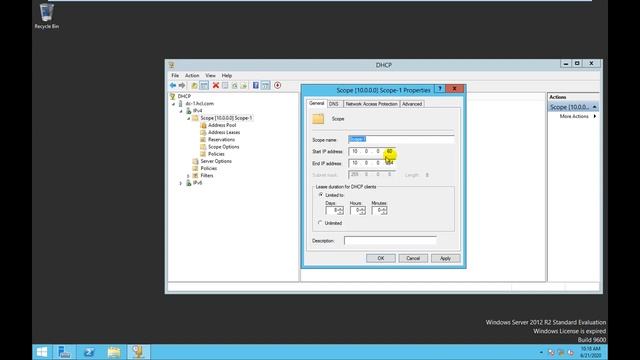Screen dimensions: 640x360
Task: Open Address Pool in the tree
Action: coord(222,125)
